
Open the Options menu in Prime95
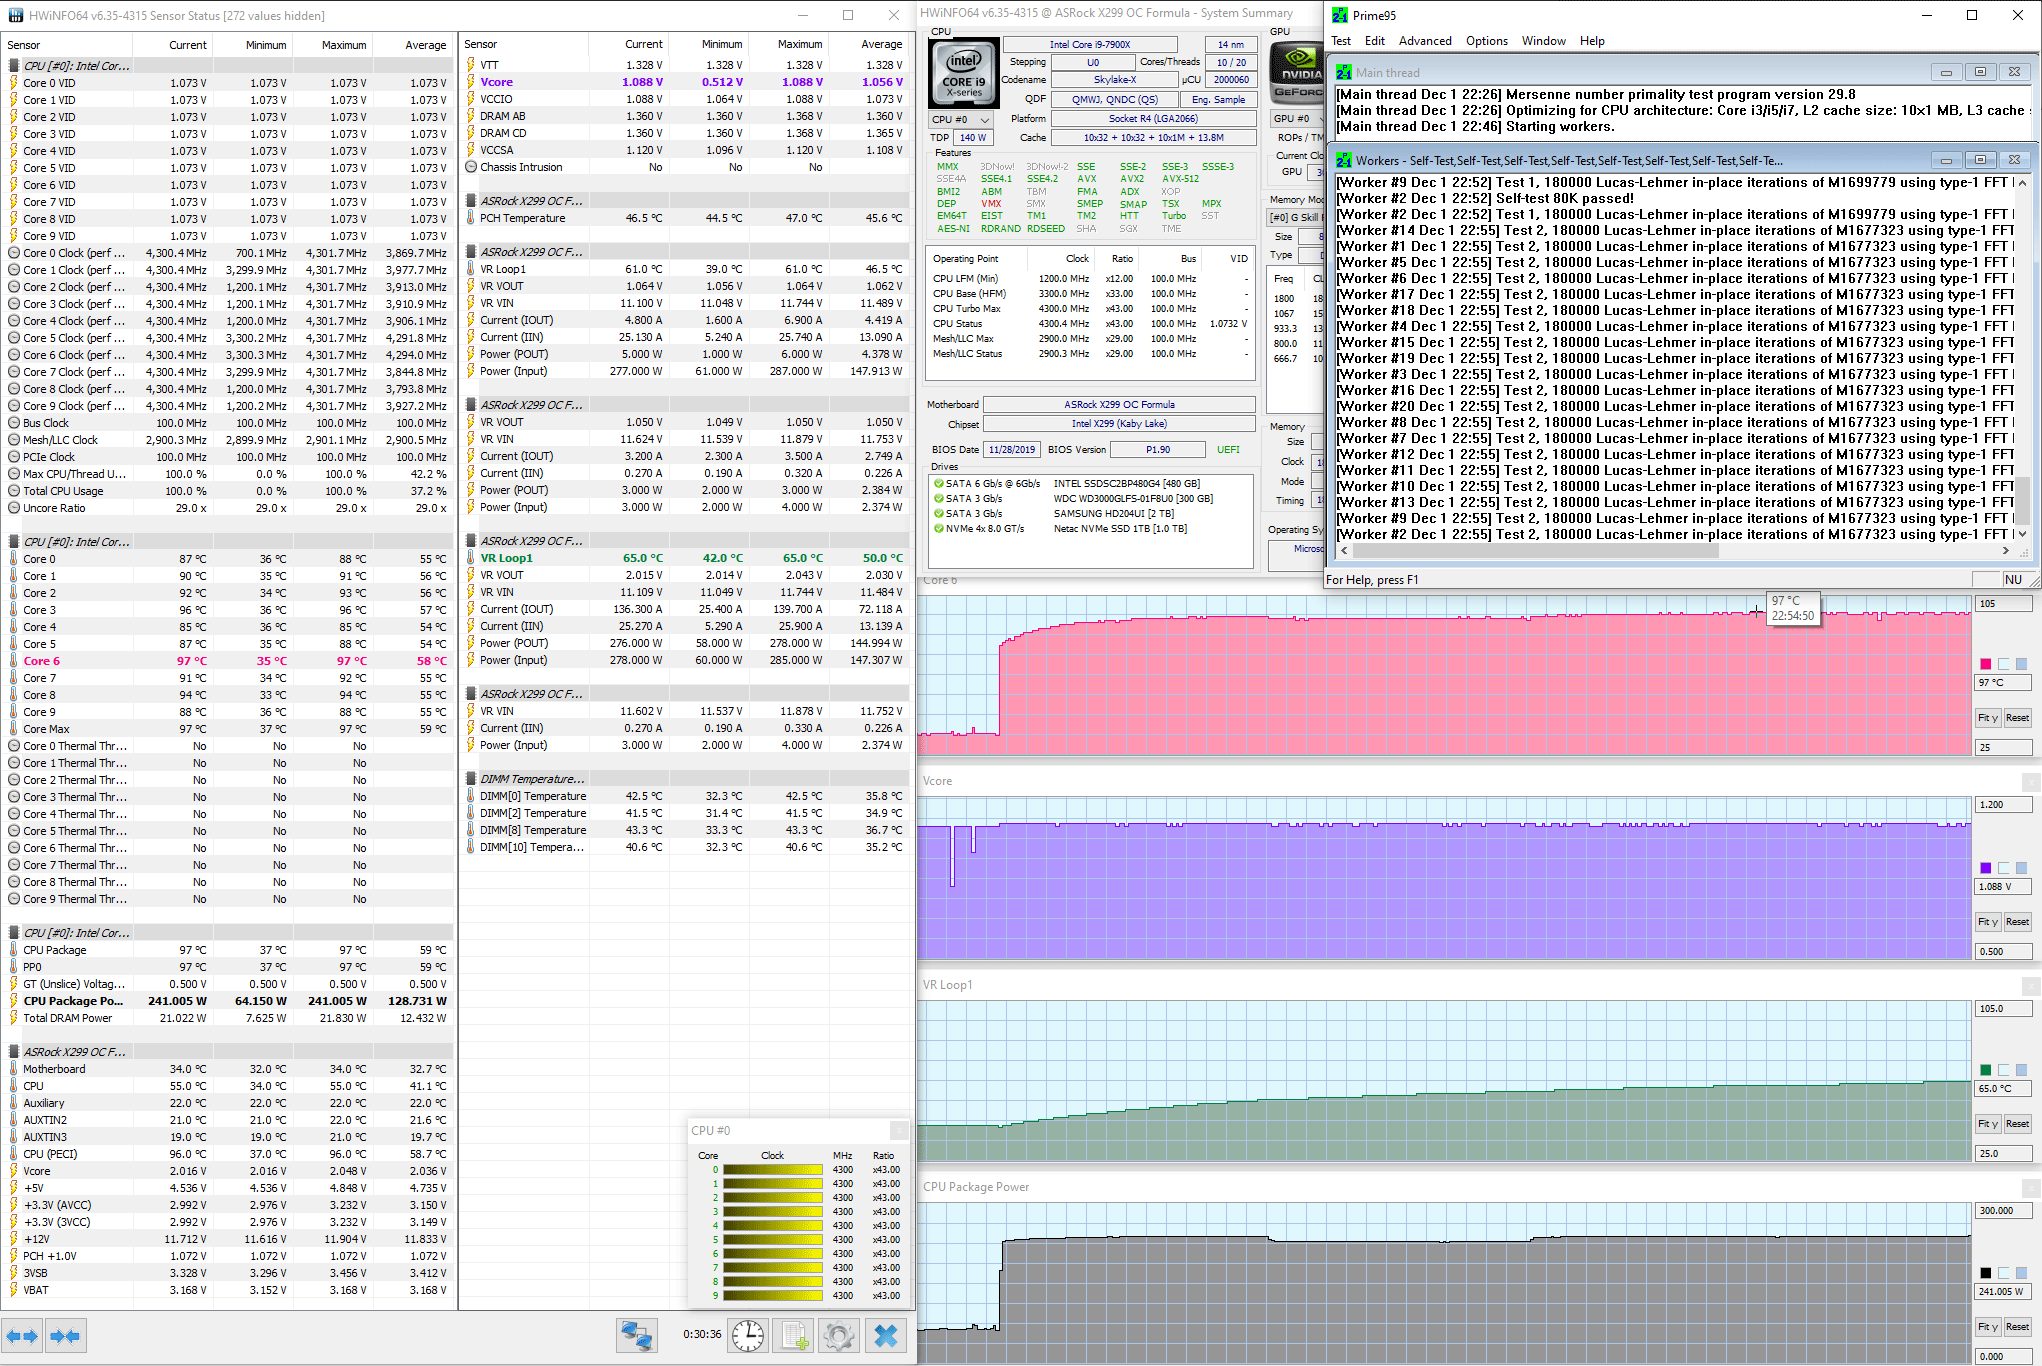[x=1486, y=41]
